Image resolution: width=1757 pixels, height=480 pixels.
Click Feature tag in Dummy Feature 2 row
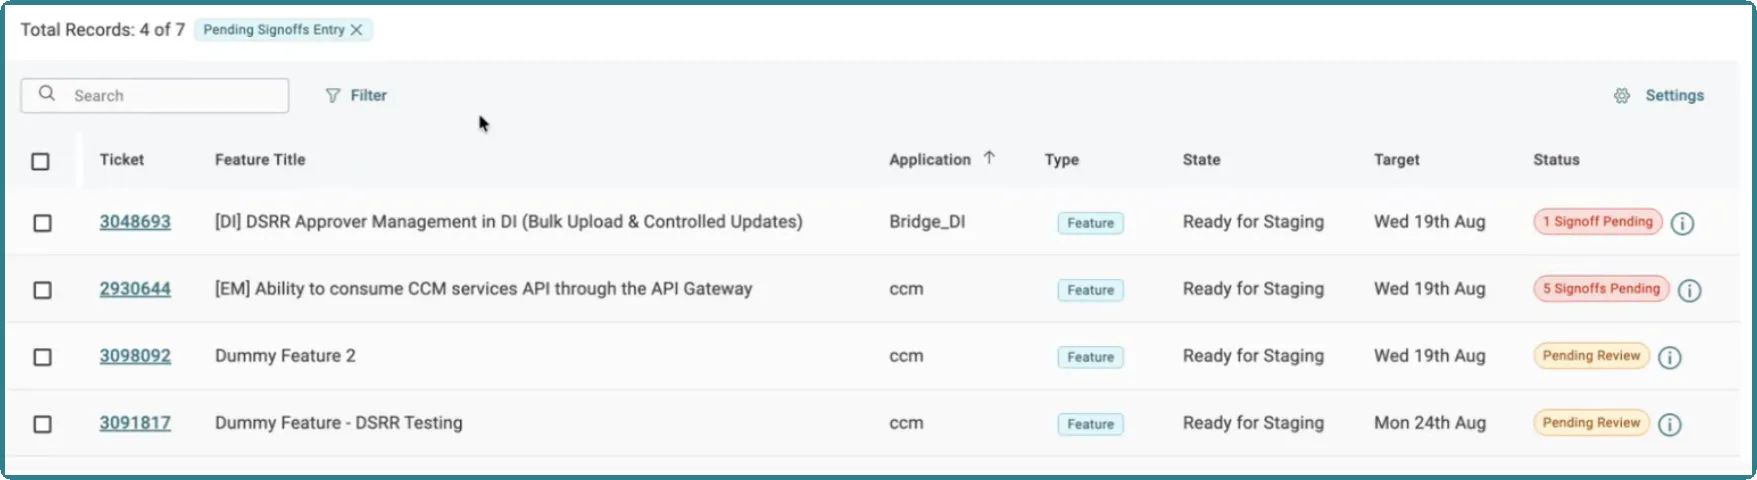(x=1090, y=357)
